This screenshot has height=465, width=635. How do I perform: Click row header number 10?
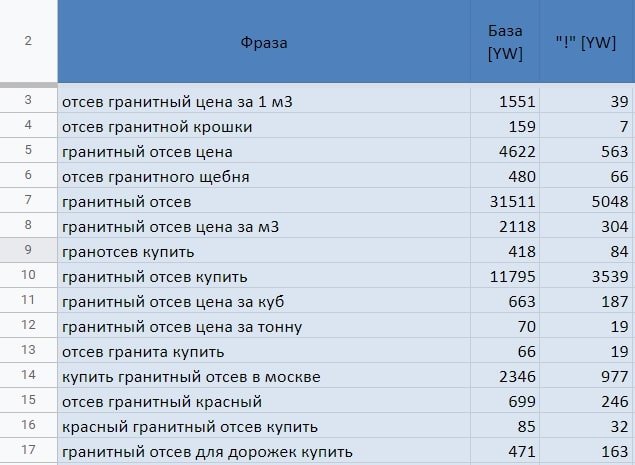28,276
